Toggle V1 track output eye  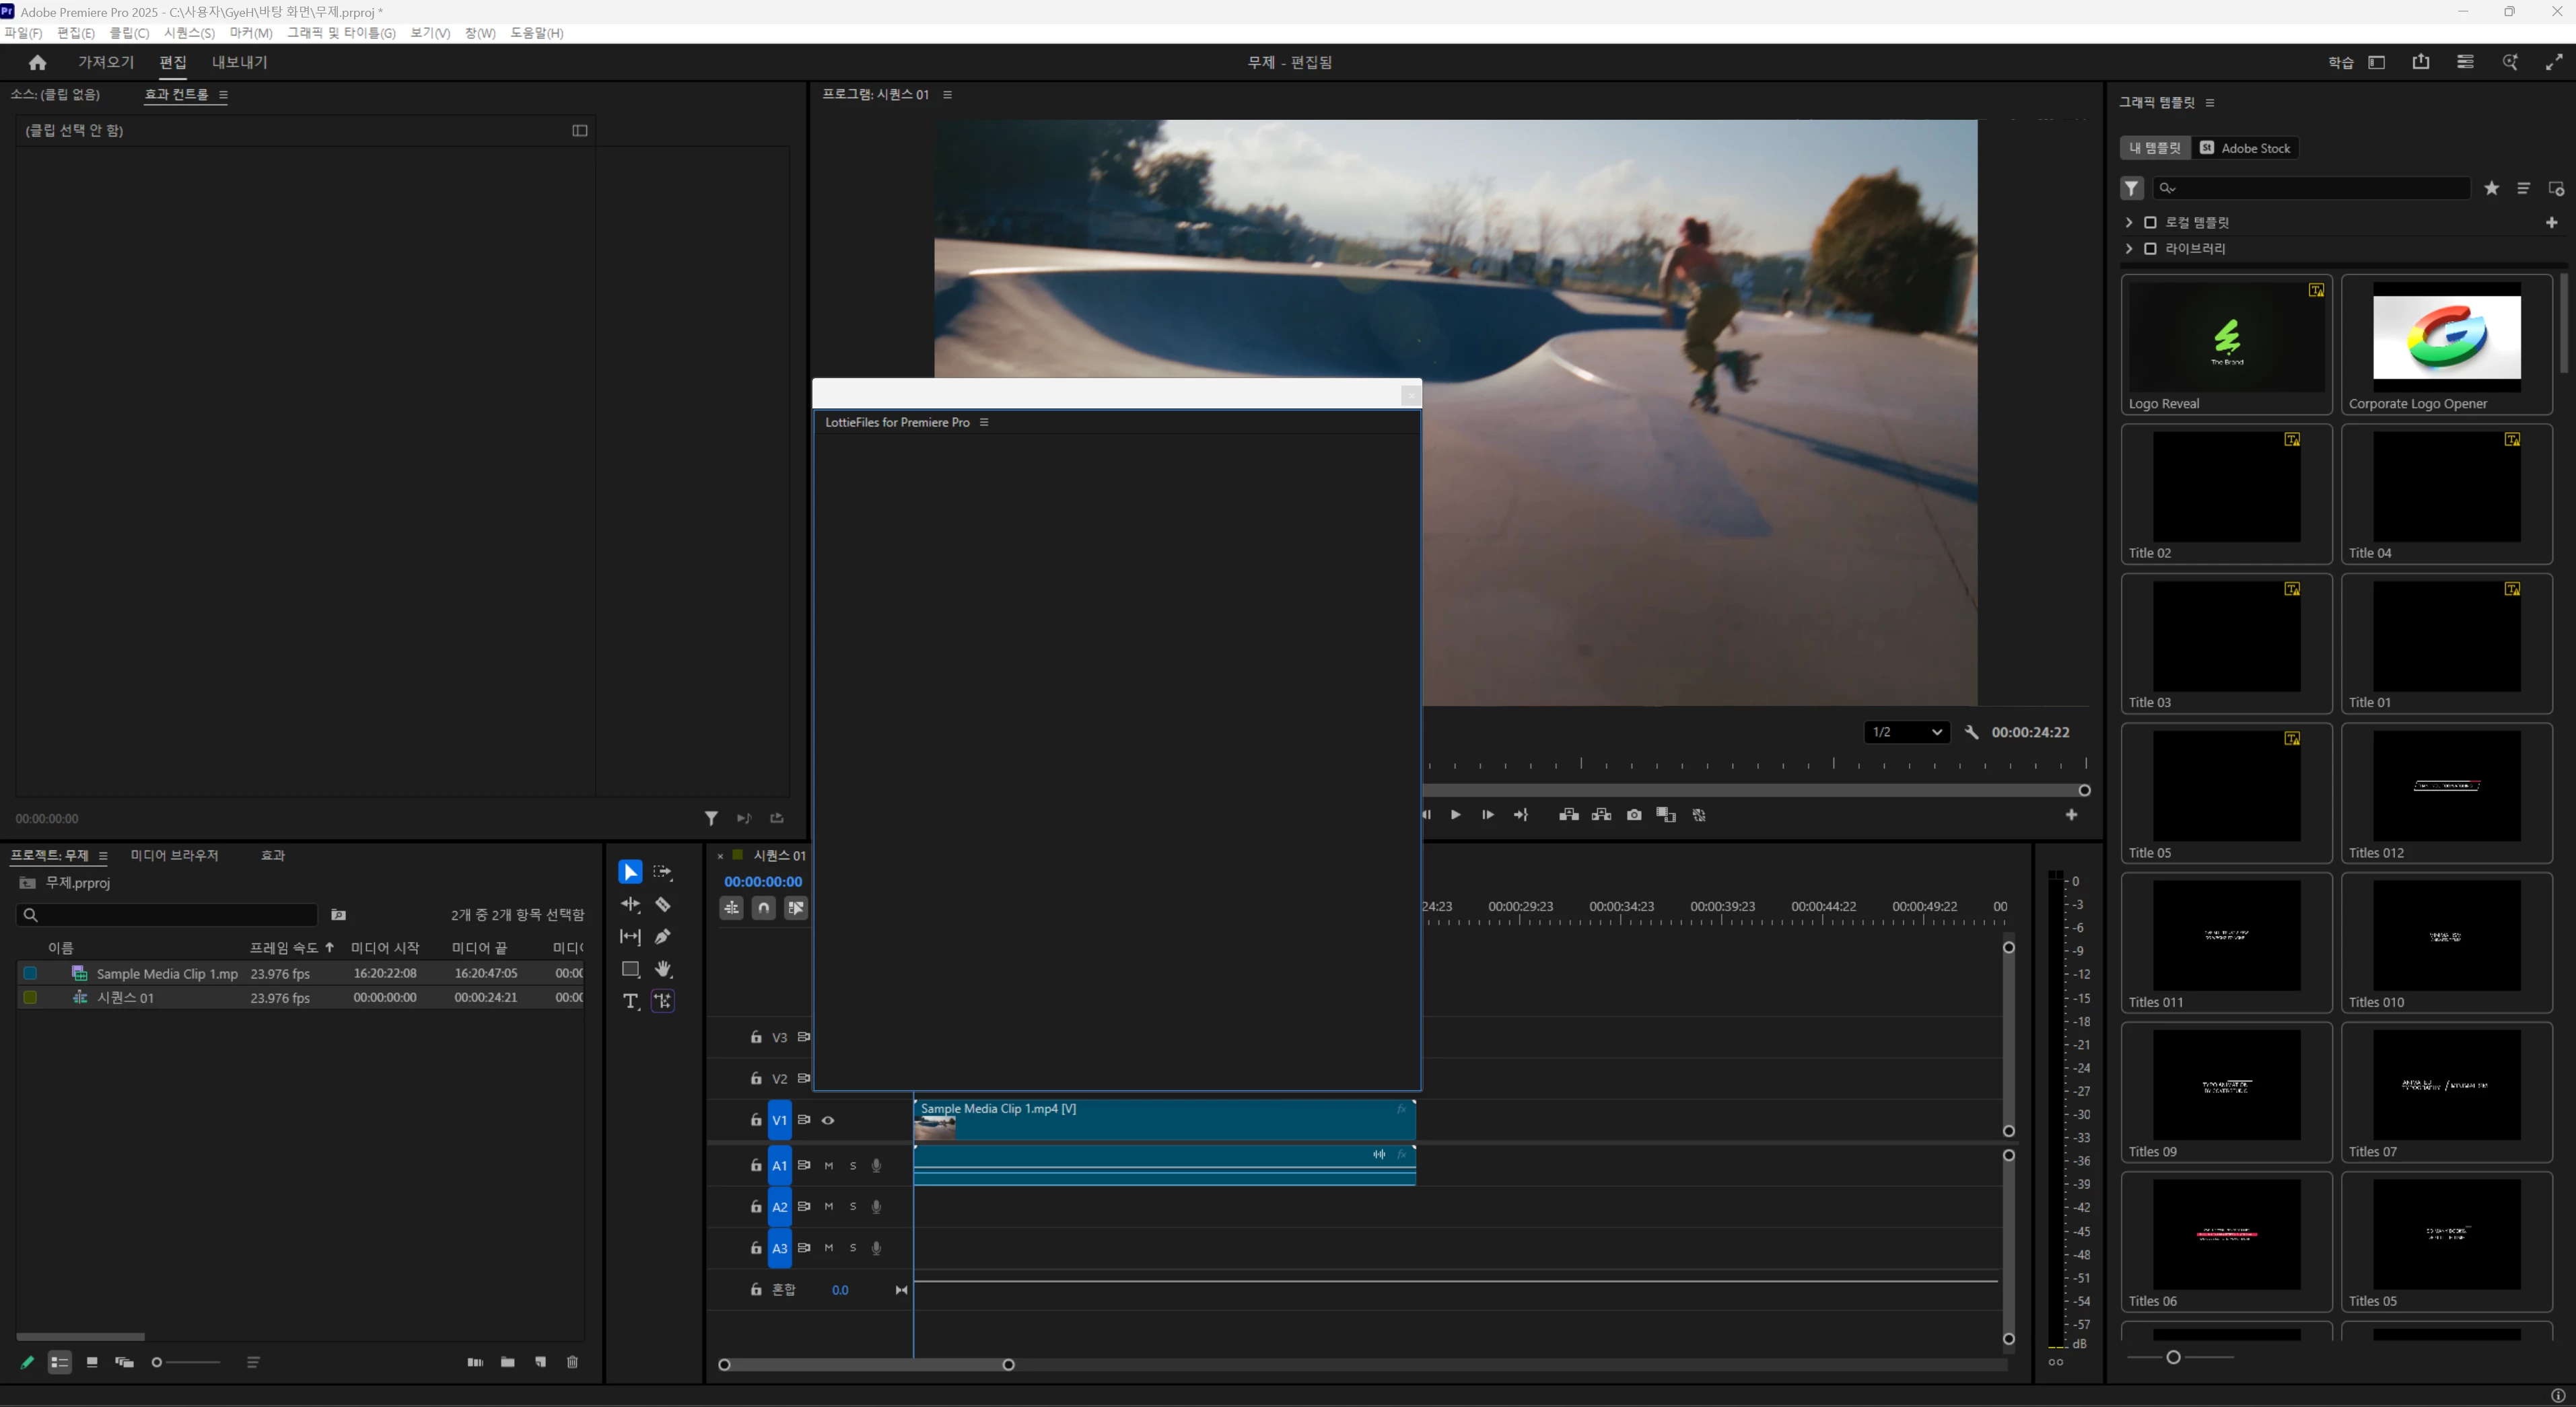tap(828, 1120)
